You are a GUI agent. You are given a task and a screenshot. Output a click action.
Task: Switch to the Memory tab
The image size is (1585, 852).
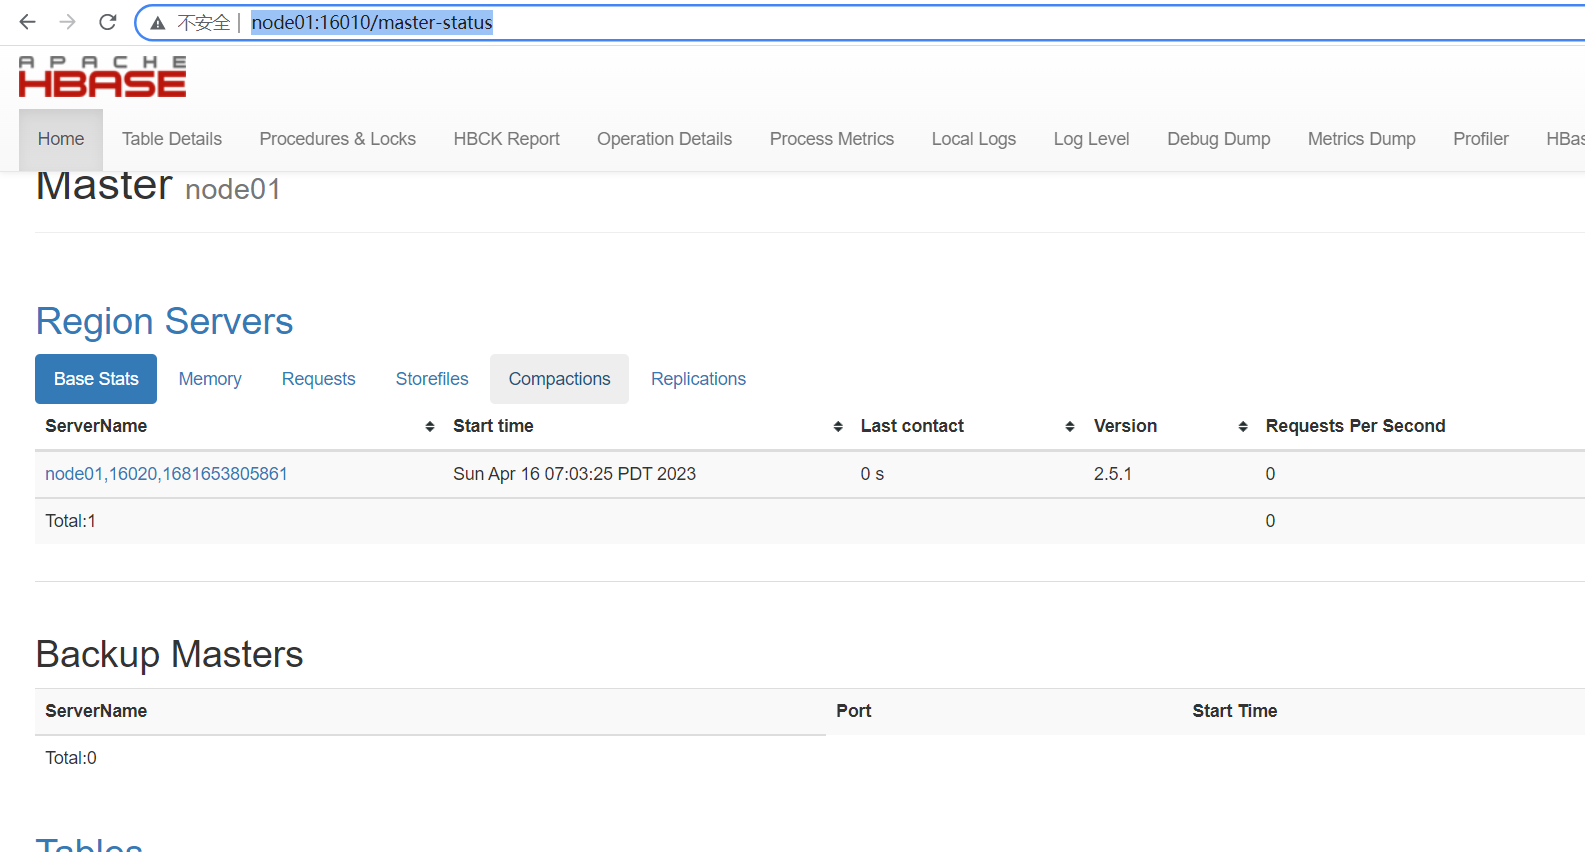[210, 379]
